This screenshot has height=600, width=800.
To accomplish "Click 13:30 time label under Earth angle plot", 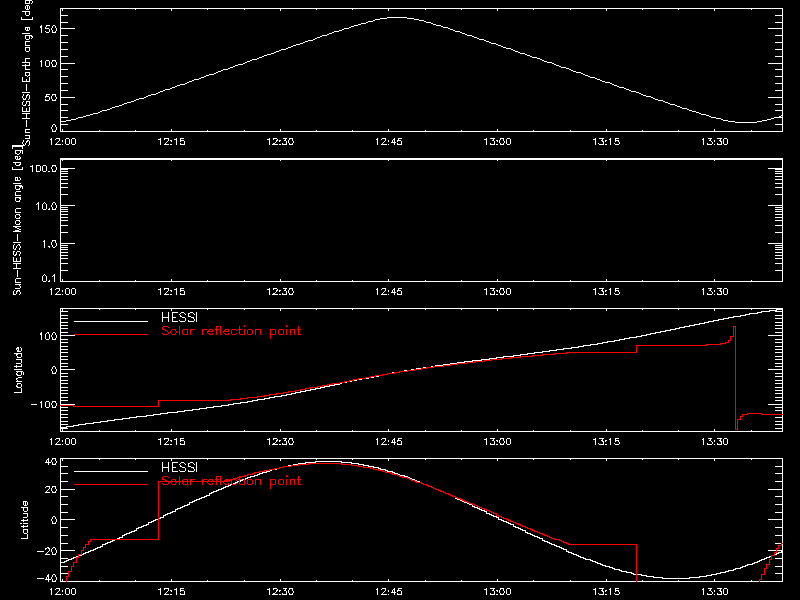I will pos(715,142).
